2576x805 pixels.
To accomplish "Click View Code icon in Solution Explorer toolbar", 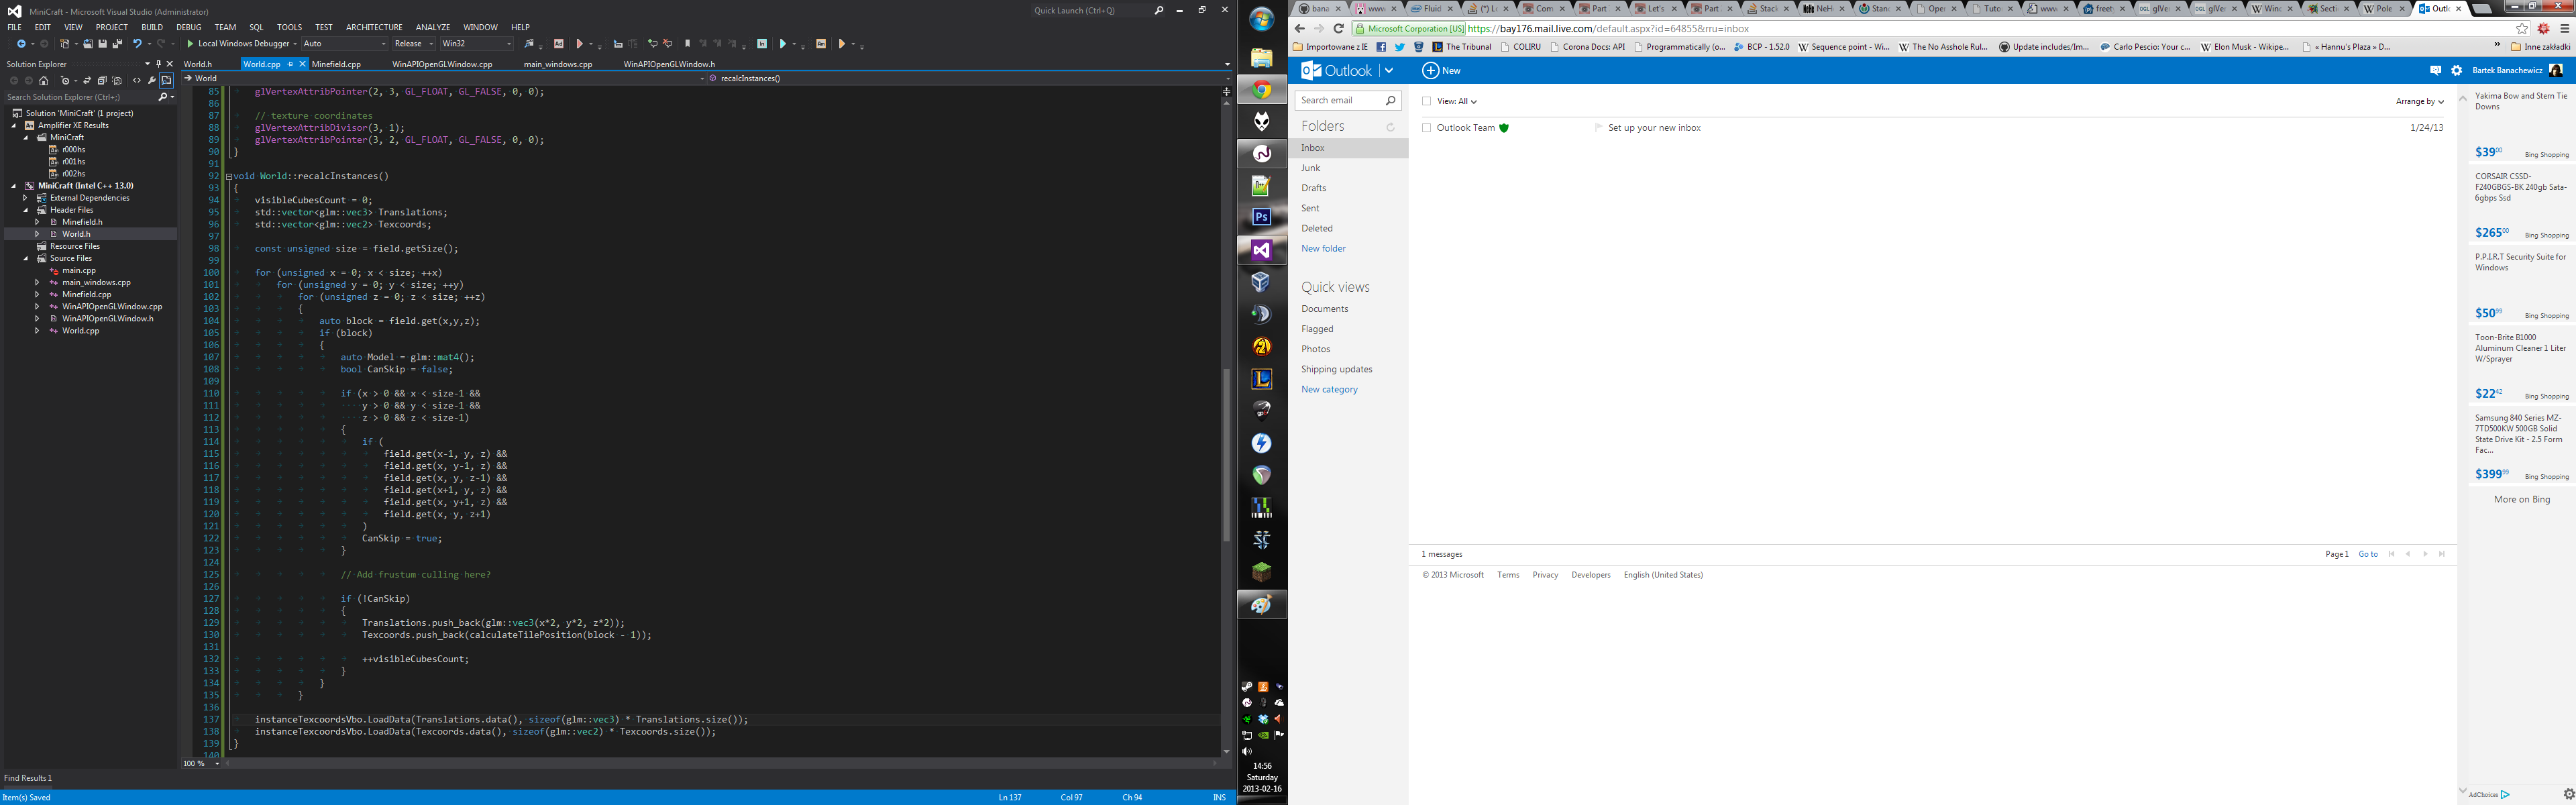I will pos(137,80).
